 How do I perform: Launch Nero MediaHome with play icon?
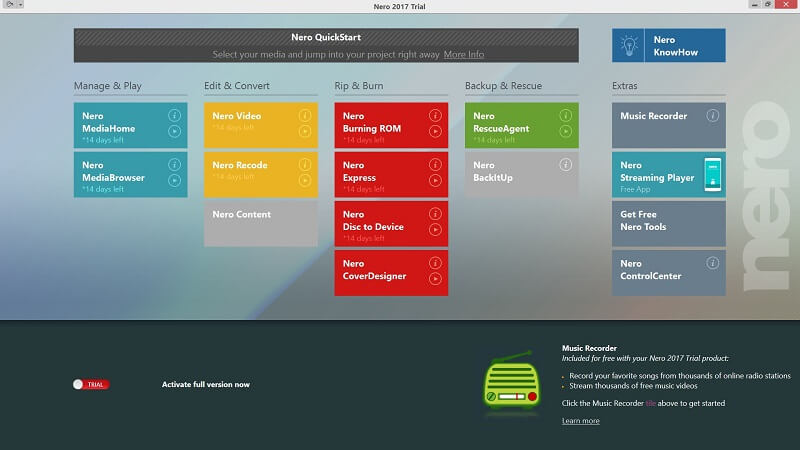point(174,132)
